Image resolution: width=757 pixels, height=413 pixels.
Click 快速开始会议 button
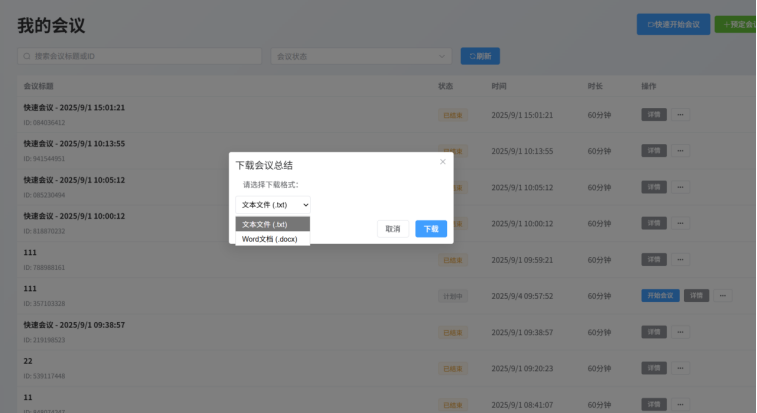click(x=673, y=24)
